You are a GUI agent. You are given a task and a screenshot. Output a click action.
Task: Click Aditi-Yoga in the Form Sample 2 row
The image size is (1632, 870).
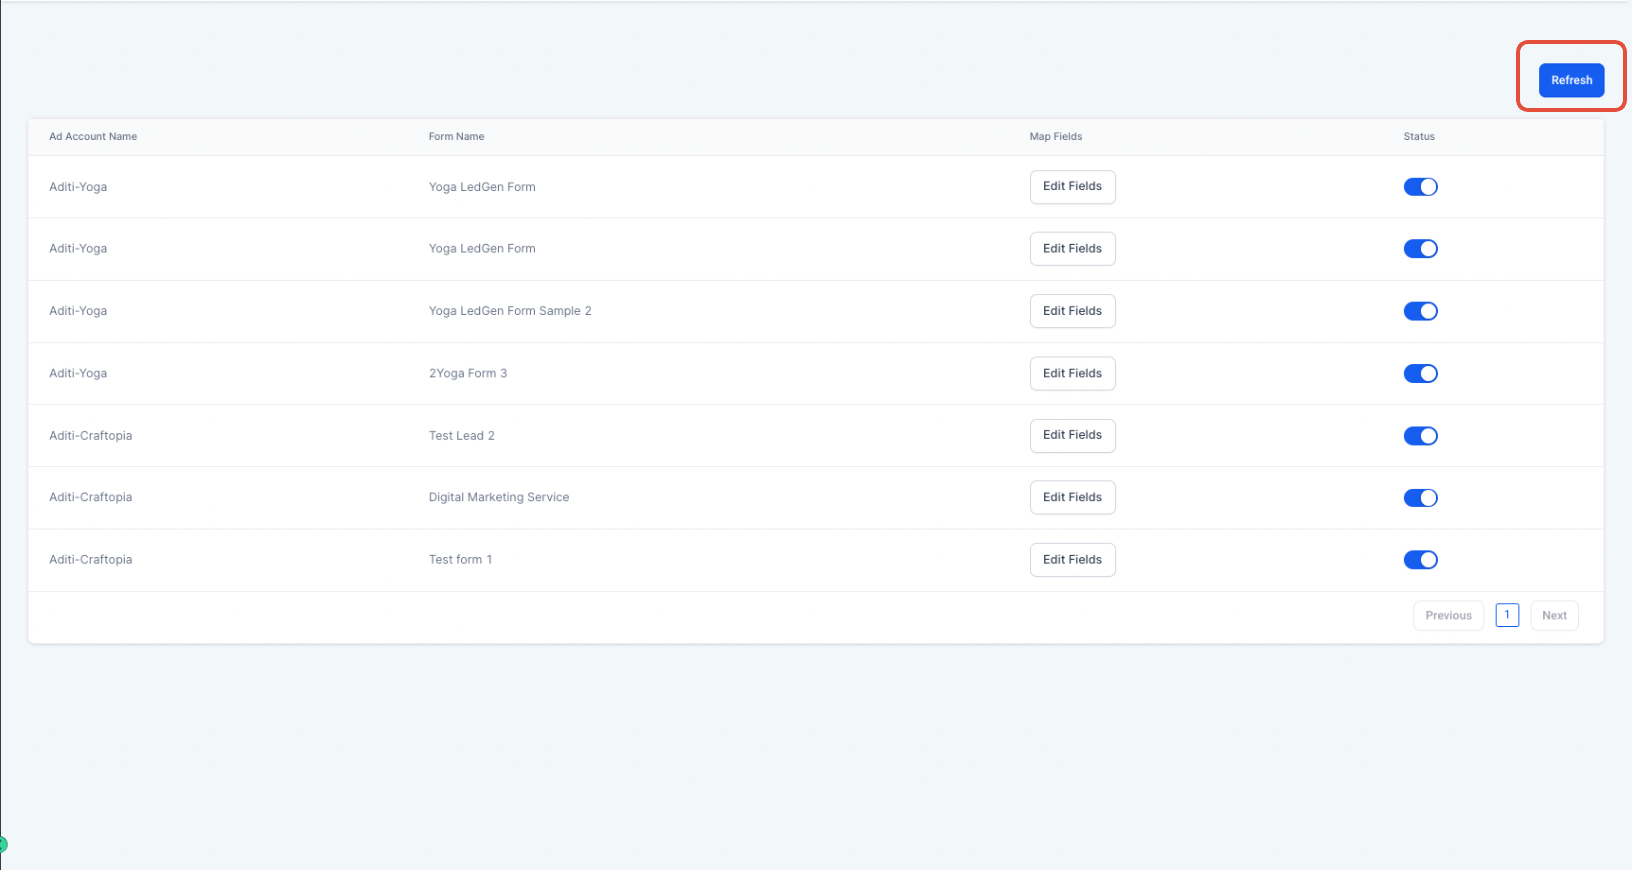tap(78, 311)
